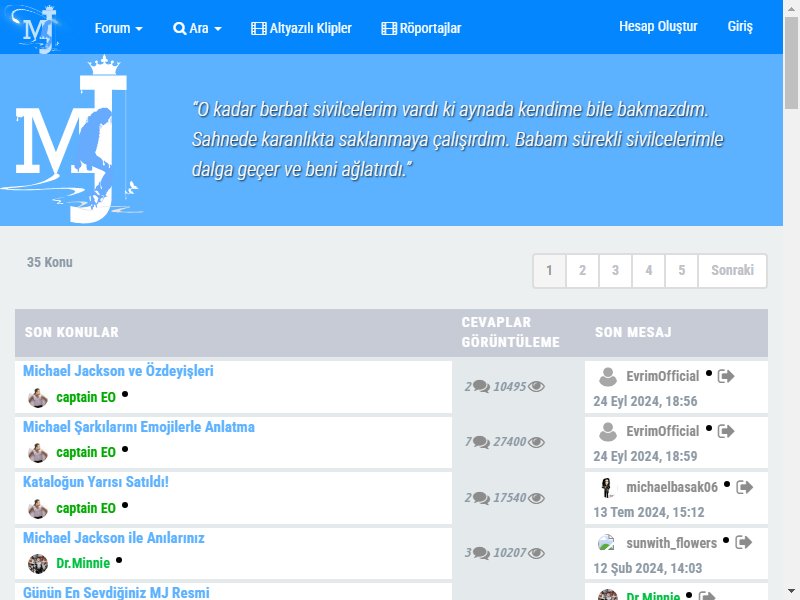Click the replies bubble icon for 17540 row
The height and width of the screenshot is (600, 800).
point(481,498)
